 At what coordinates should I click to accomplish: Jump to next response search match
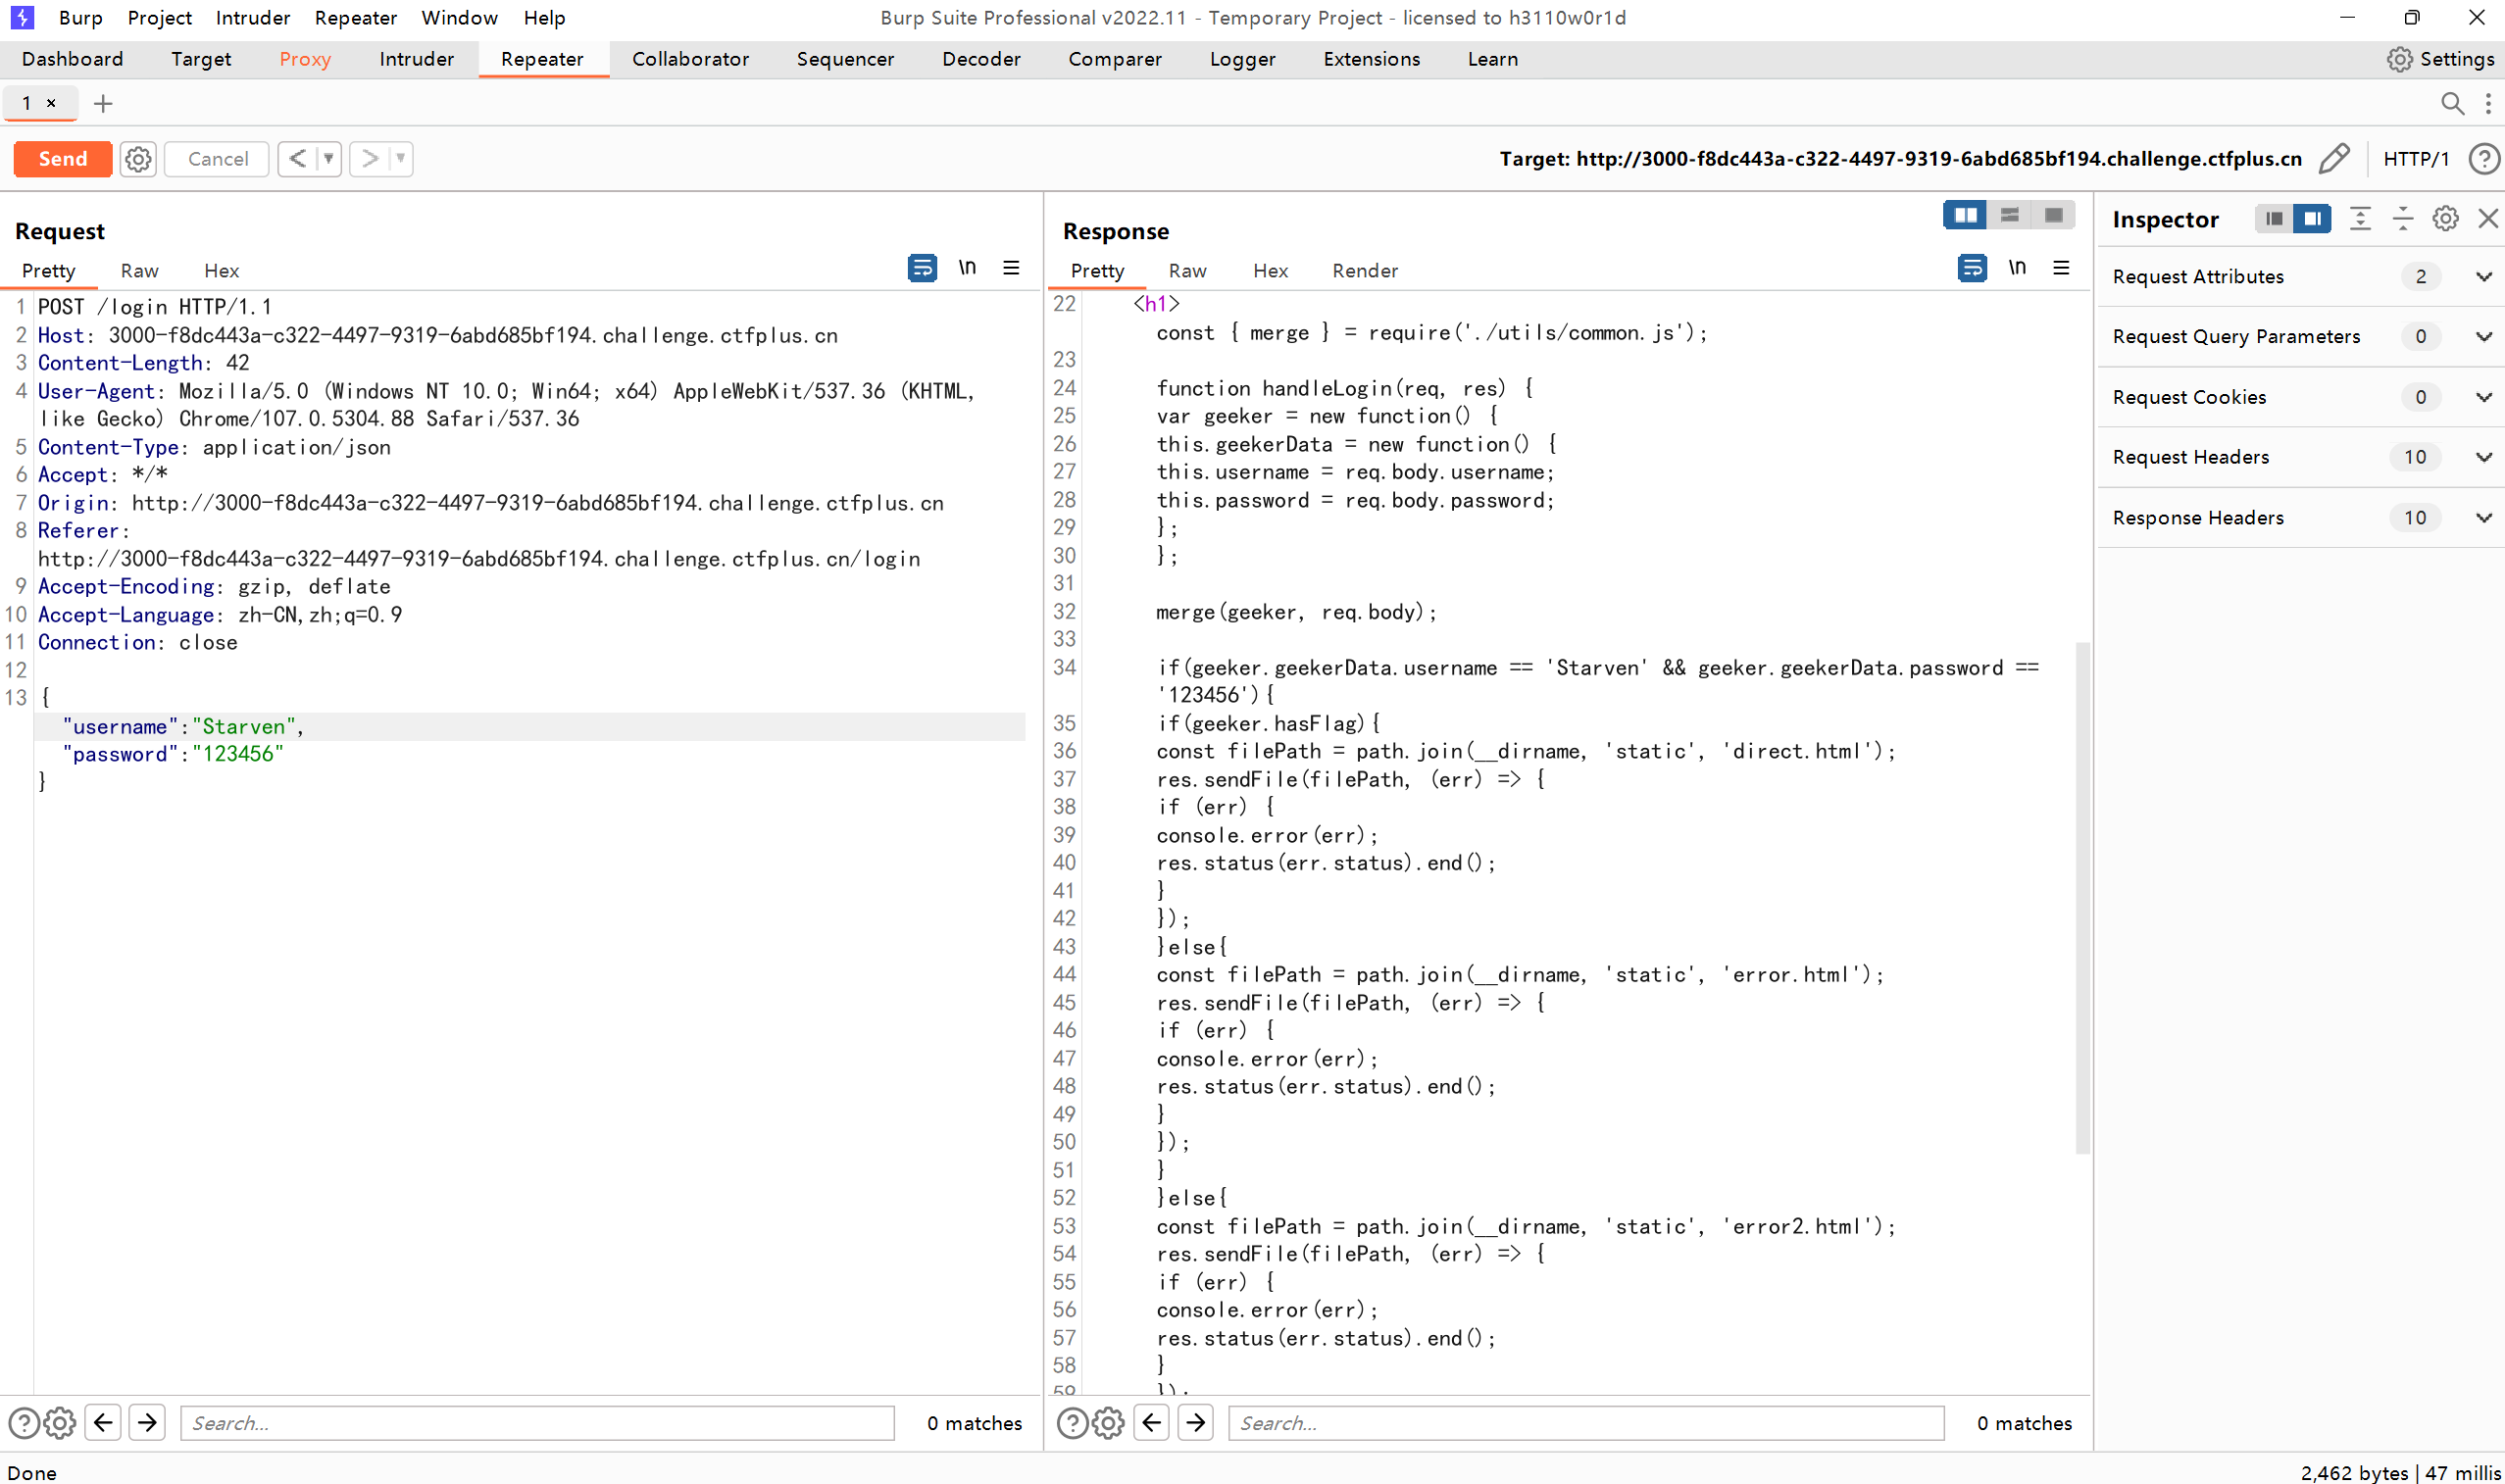[x=1196, y=1423]
